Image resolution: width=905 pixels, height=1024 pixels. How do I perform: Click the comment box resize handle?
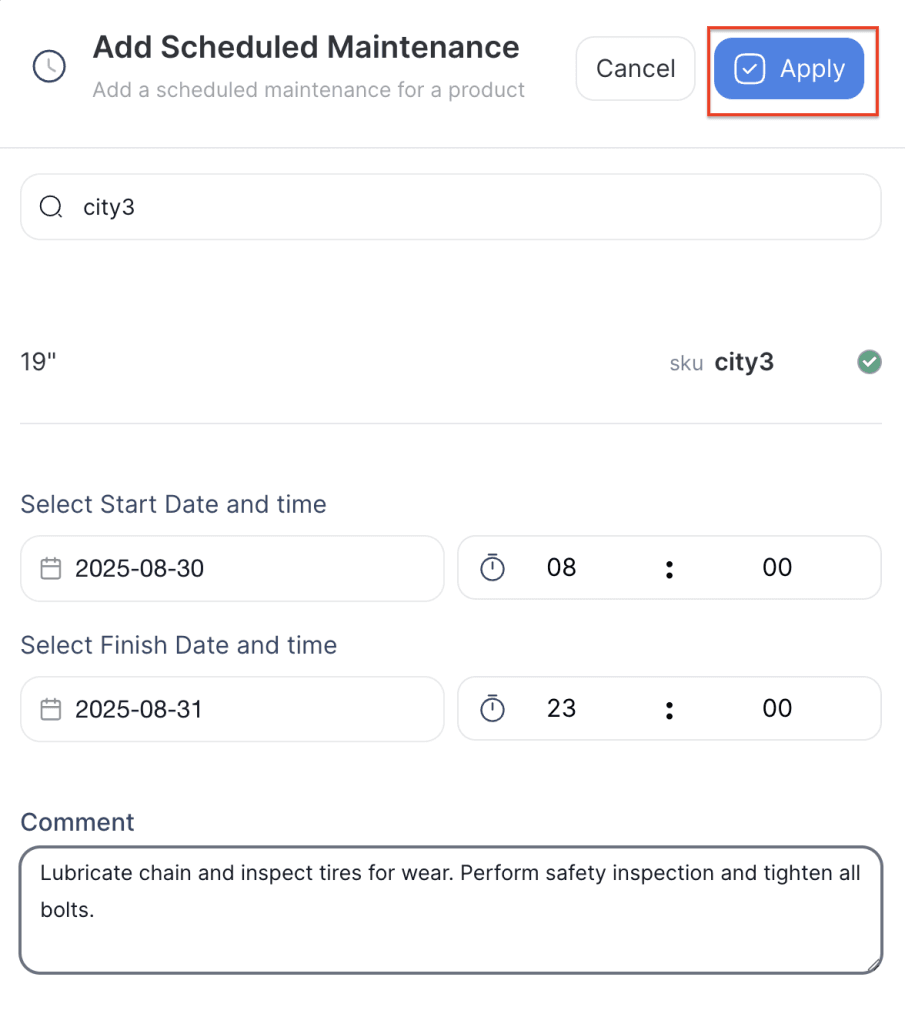[x=873, y=965]
